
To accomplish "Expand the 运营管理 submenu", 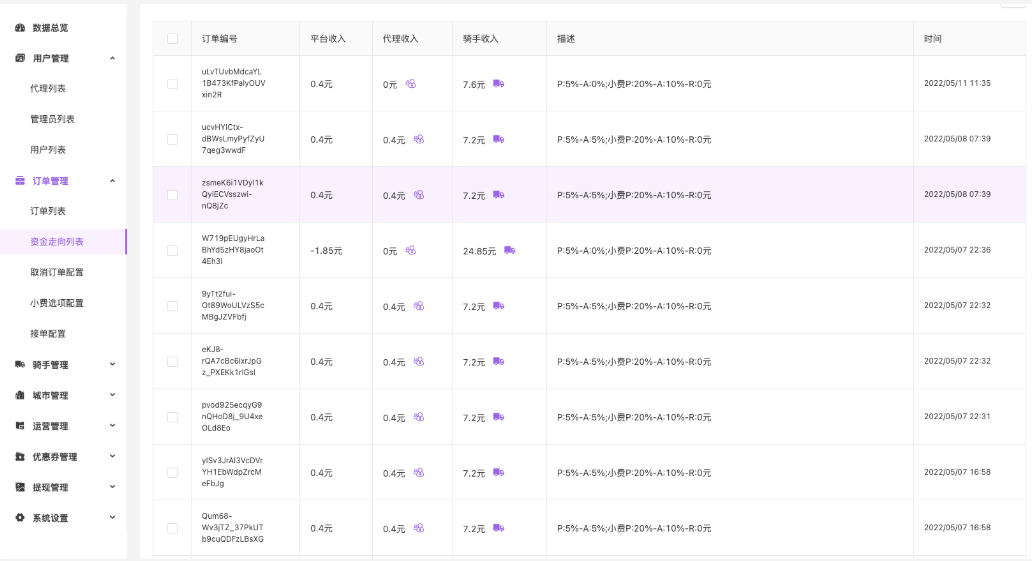I will pyautogui.click(x=112, y=426).
